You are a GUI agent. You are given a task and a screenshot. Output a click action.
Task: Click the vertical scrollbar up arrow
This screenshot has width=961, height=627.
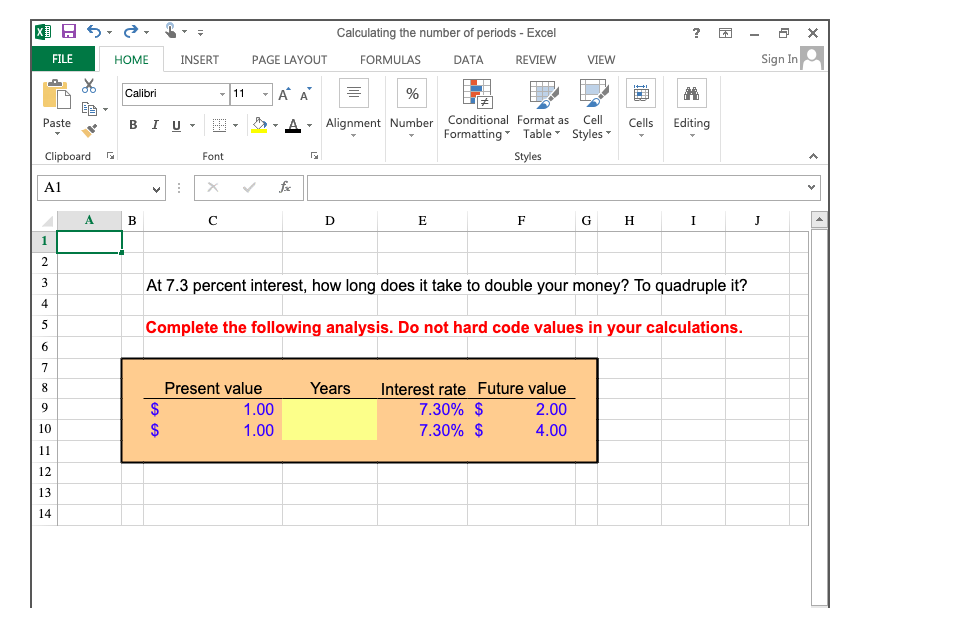pos(819,219)
